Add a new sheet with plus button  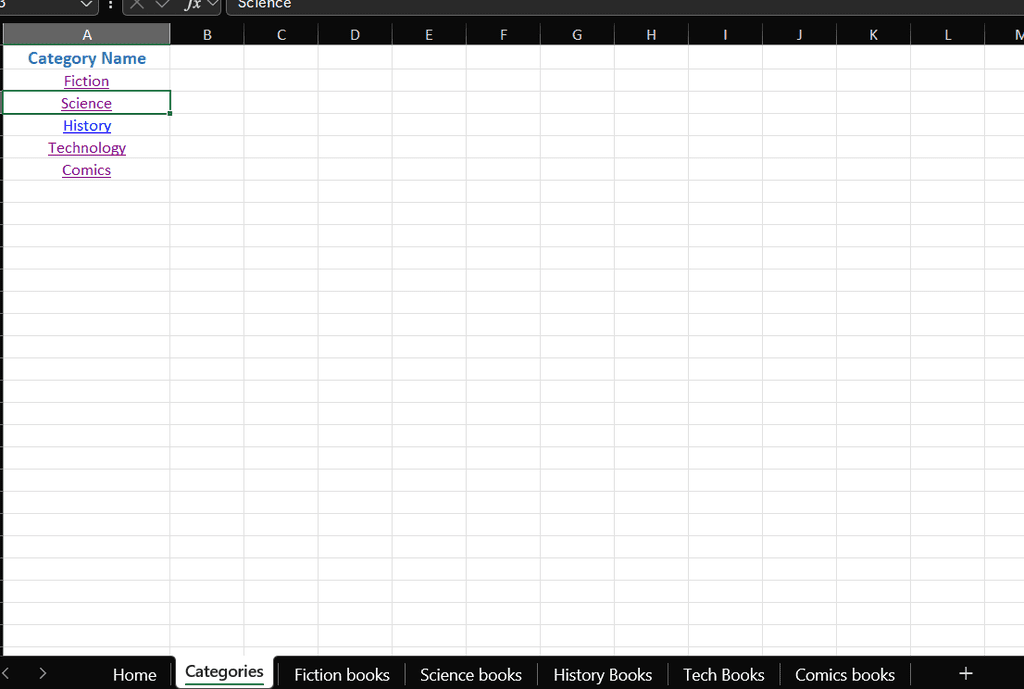pyautogui.click(x=966, y=673)
